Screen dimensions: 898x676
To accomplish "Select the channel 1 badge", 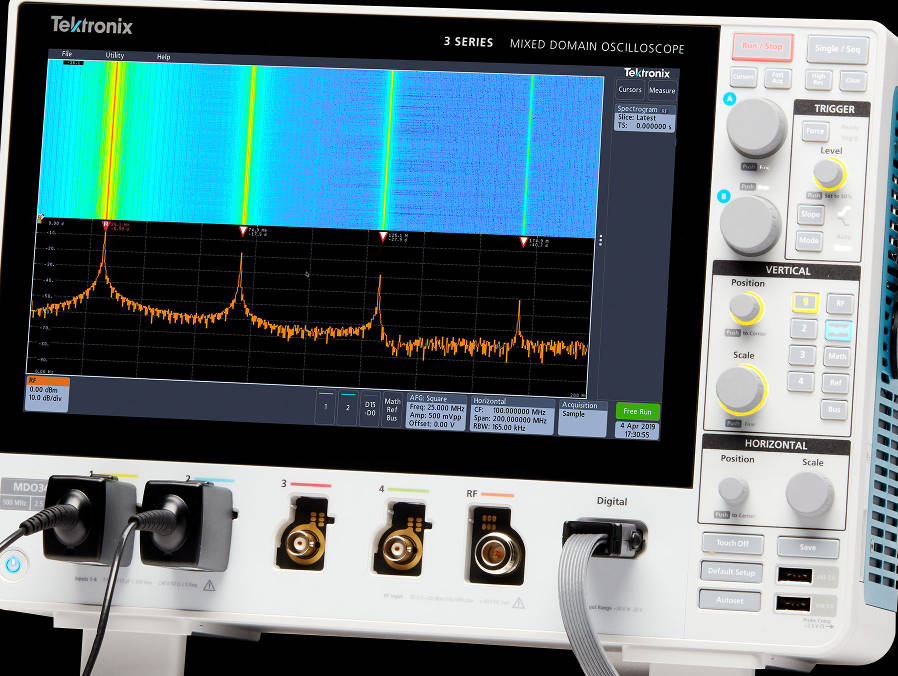I will pyautogui.click(x=325, y=409).
